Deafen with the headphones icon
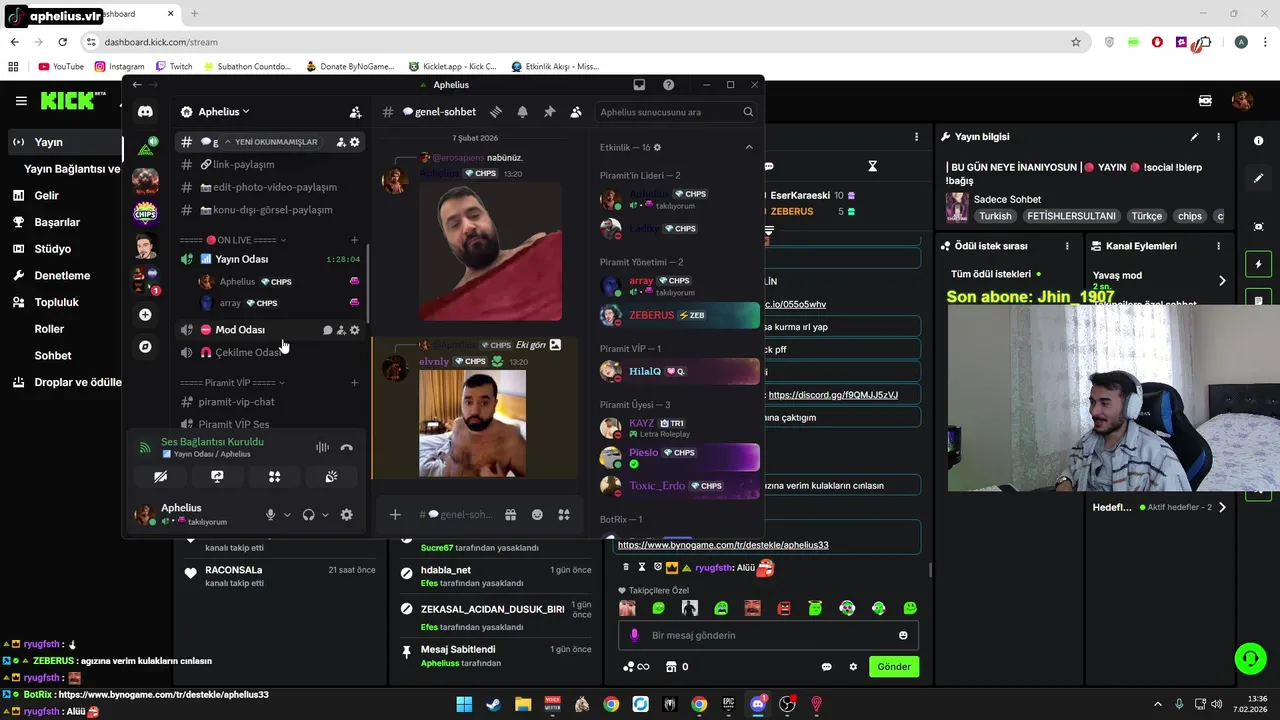This screenshot has height=720, width=1280. [308, 515]
